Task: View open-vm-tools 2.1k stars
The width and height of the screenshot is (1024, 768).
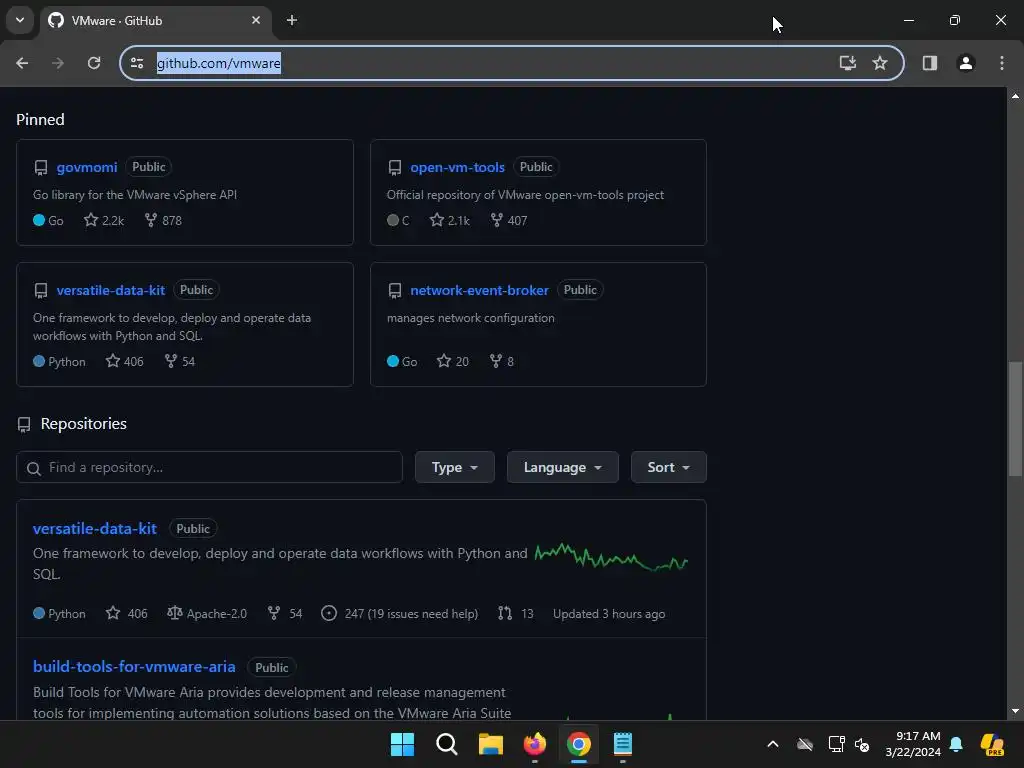Action: (x=450, y=221)
